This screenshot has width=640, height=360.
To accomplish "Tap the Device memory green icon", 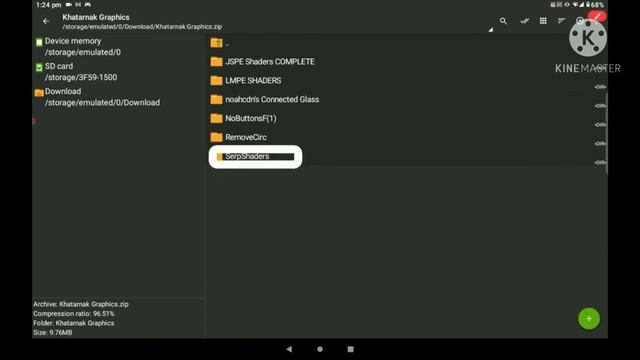I will pyautogui.click(x=39, y=42).
